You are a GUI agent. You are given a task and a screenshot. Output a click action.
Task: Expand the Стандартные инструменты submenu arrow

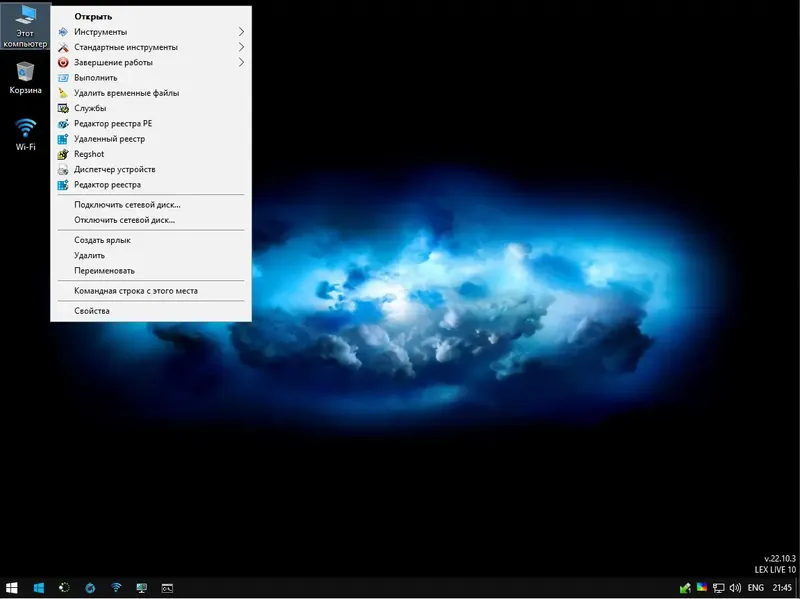[x=241, y=47]
